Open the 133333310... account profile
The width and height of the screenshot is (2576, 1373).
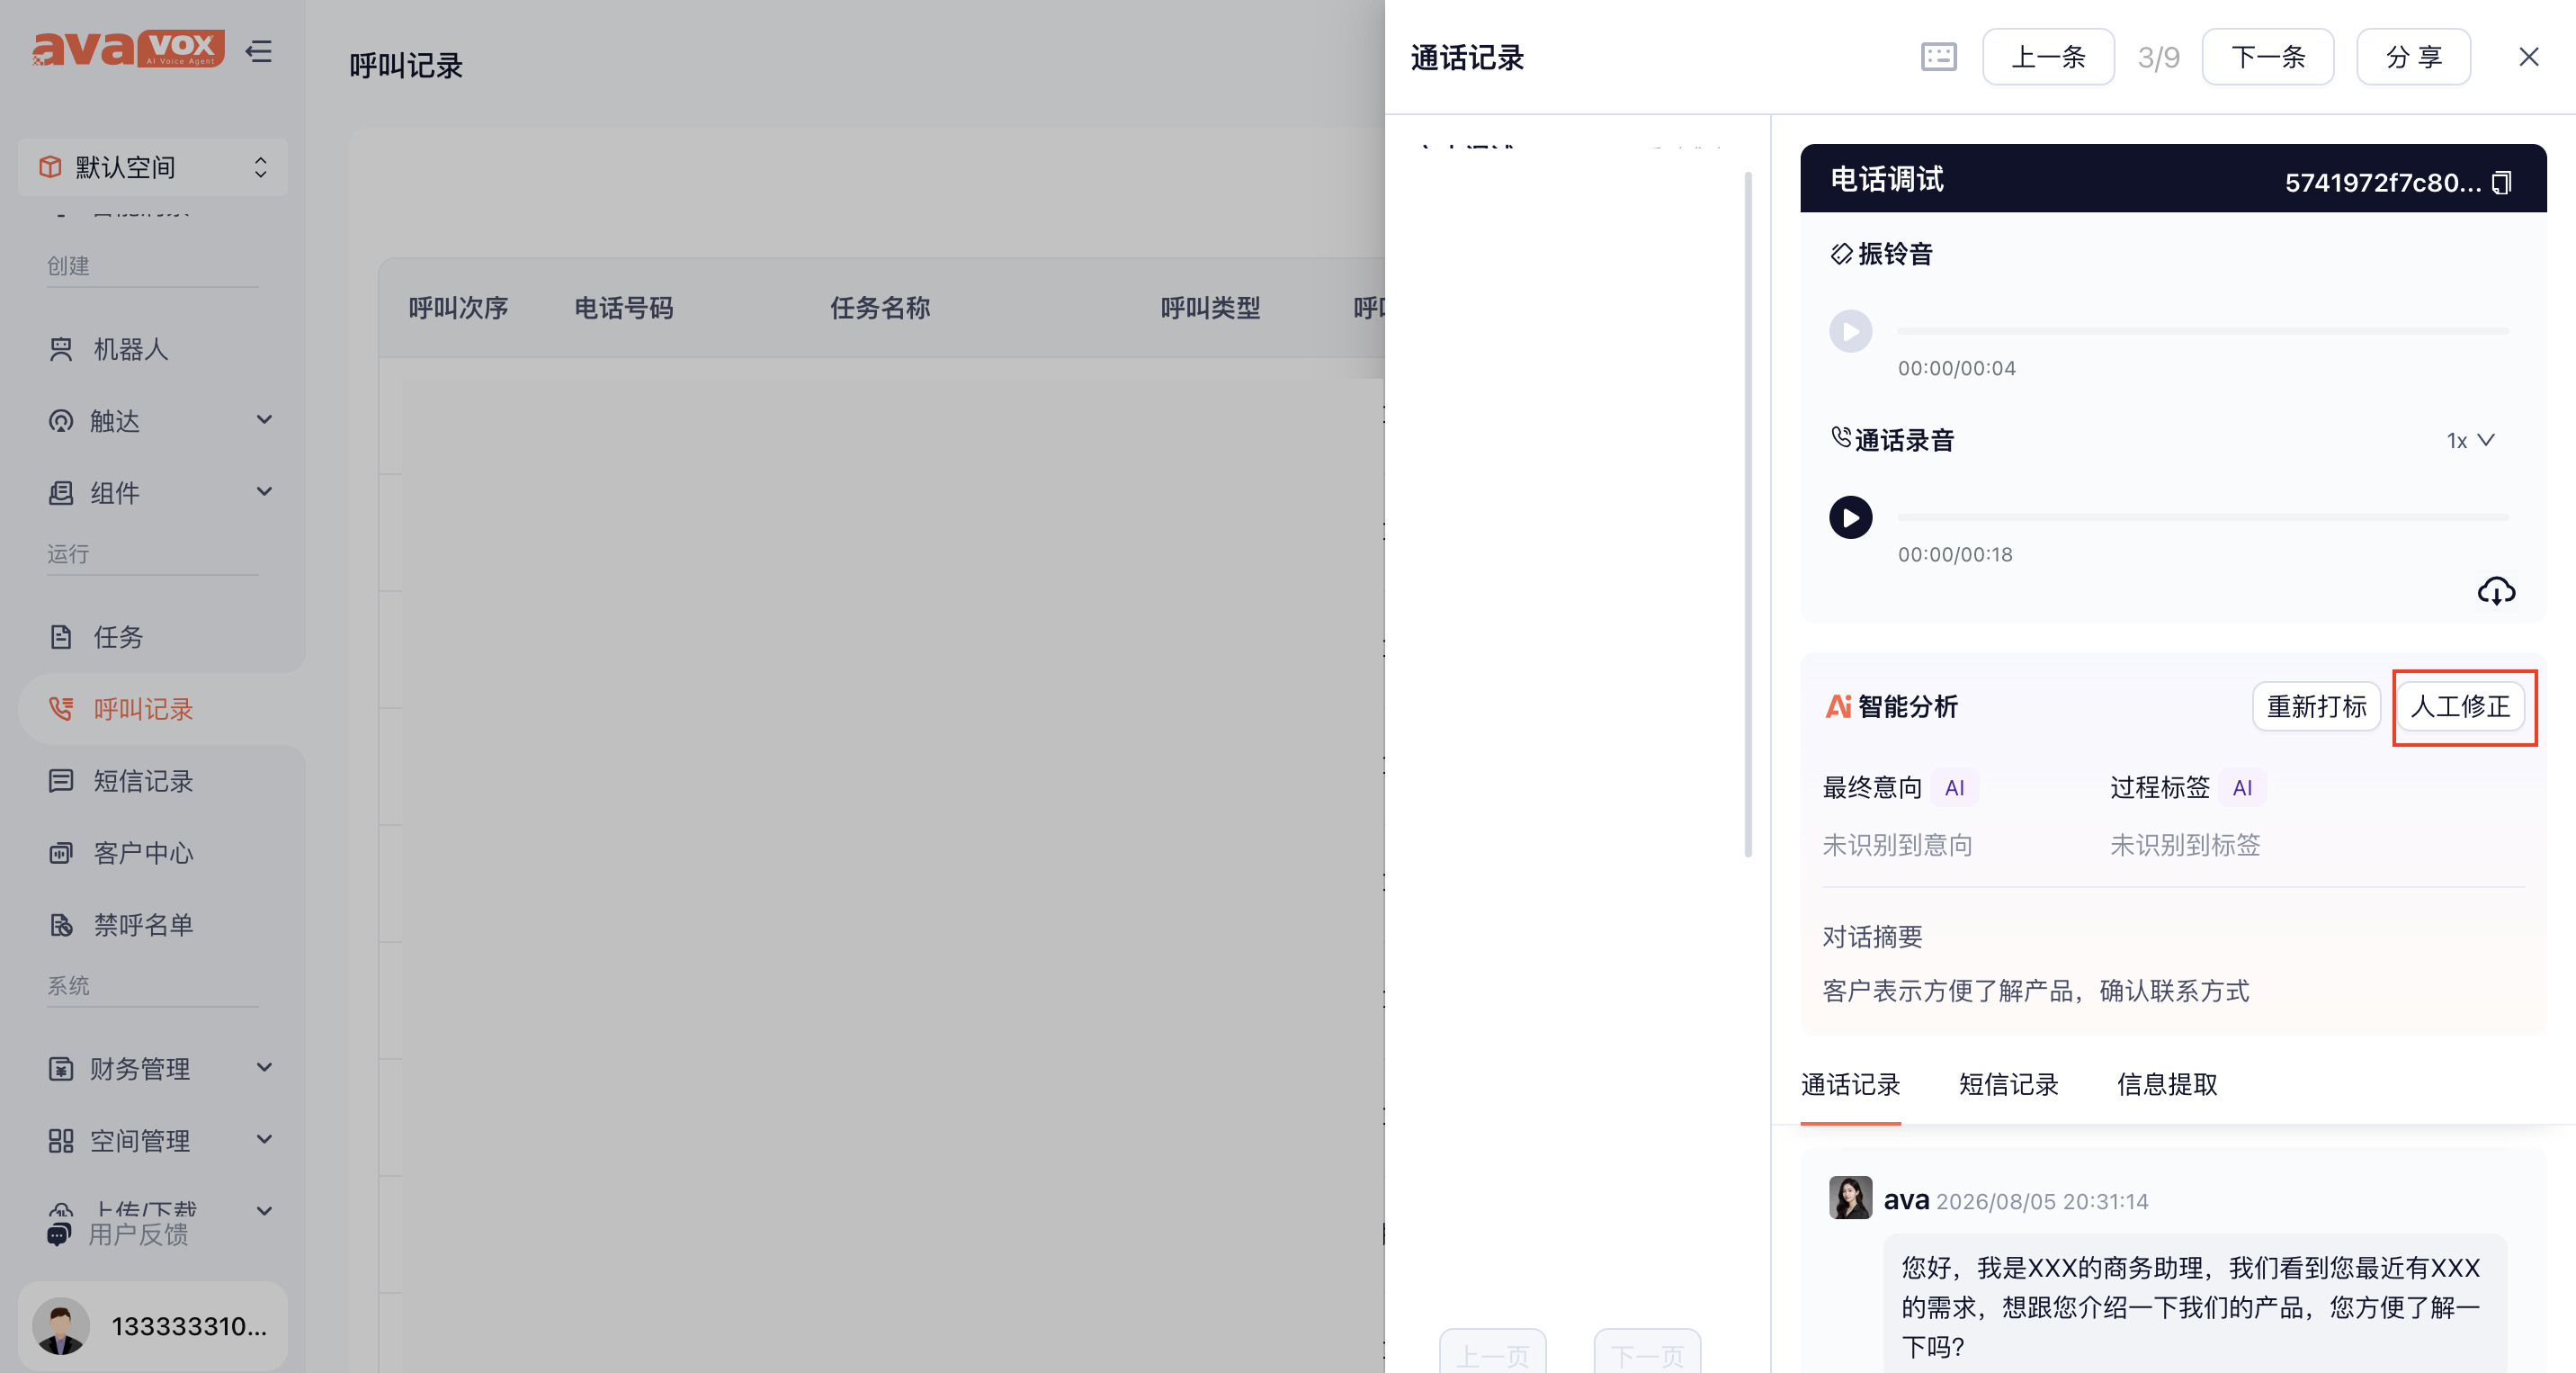pos(153,1326)
